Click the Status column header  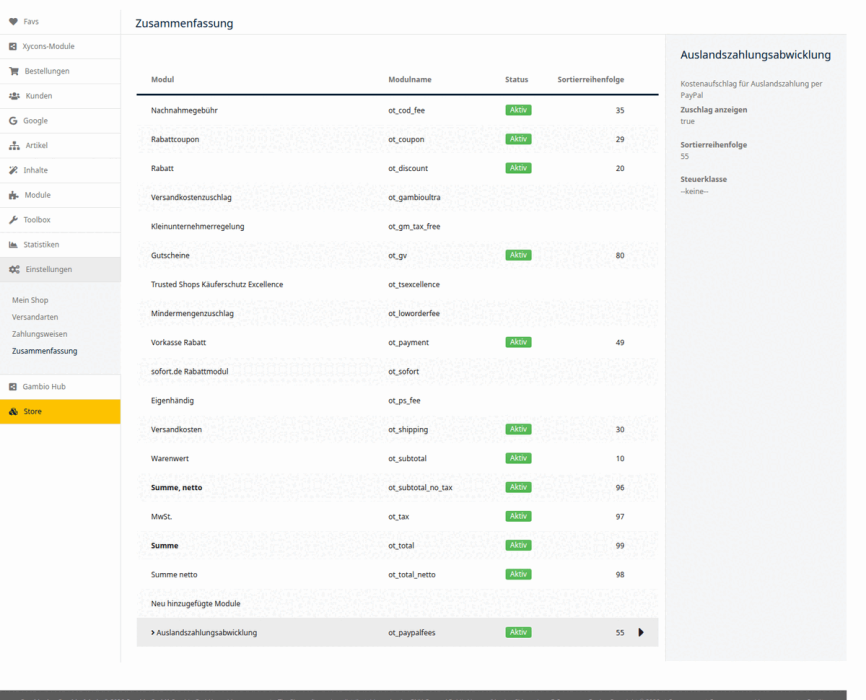tap(516, 80)
